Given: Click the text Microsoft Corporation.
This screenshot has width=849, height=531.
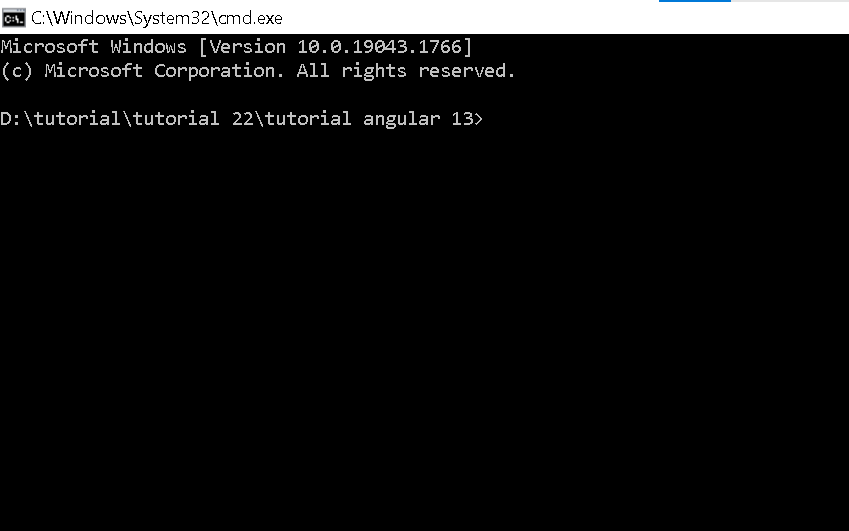Looking at the screenshot, I should pos(164,71).
